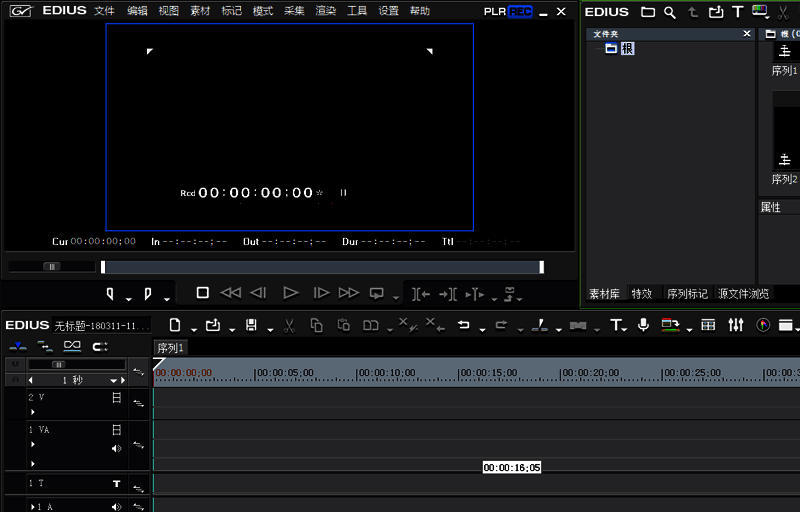This screenshot has width=800, height=512.
Task: Click the search icon in the bin toolbar
Action: [670, 12]
